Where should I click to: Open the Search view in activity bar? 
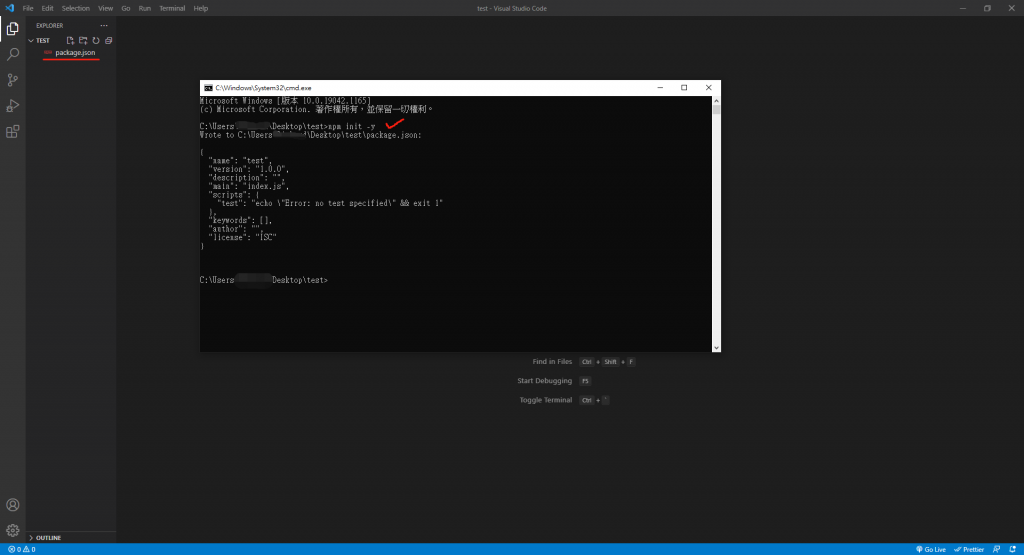(12, 54)
